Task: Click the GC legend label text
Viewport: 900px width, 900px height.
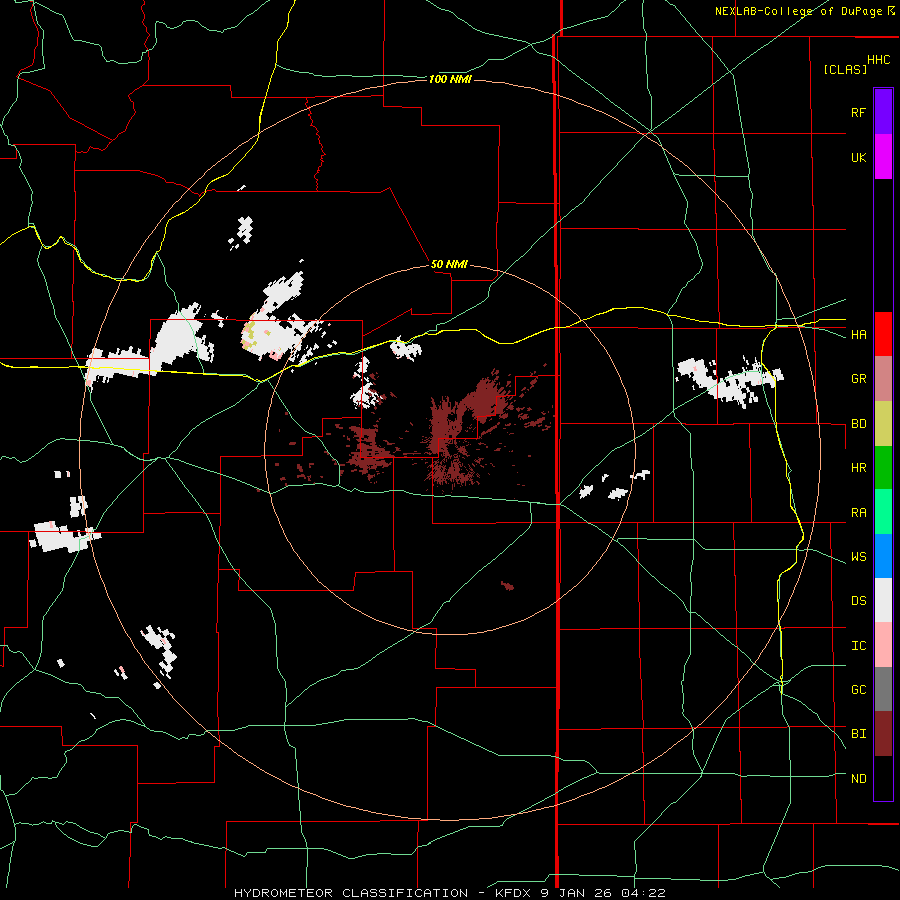Action: tap(859, 690)
